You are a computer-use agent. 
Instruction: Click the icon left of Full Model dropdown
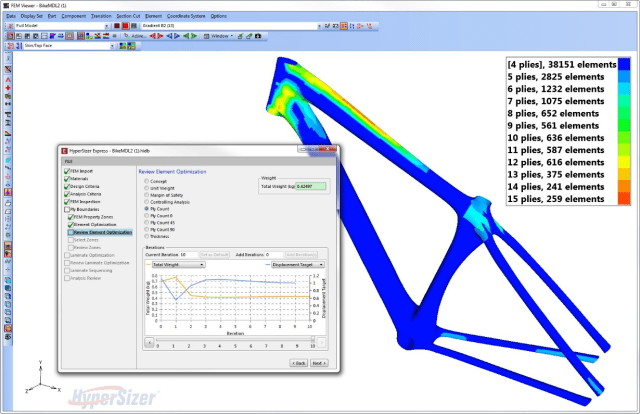pos(11,26)
